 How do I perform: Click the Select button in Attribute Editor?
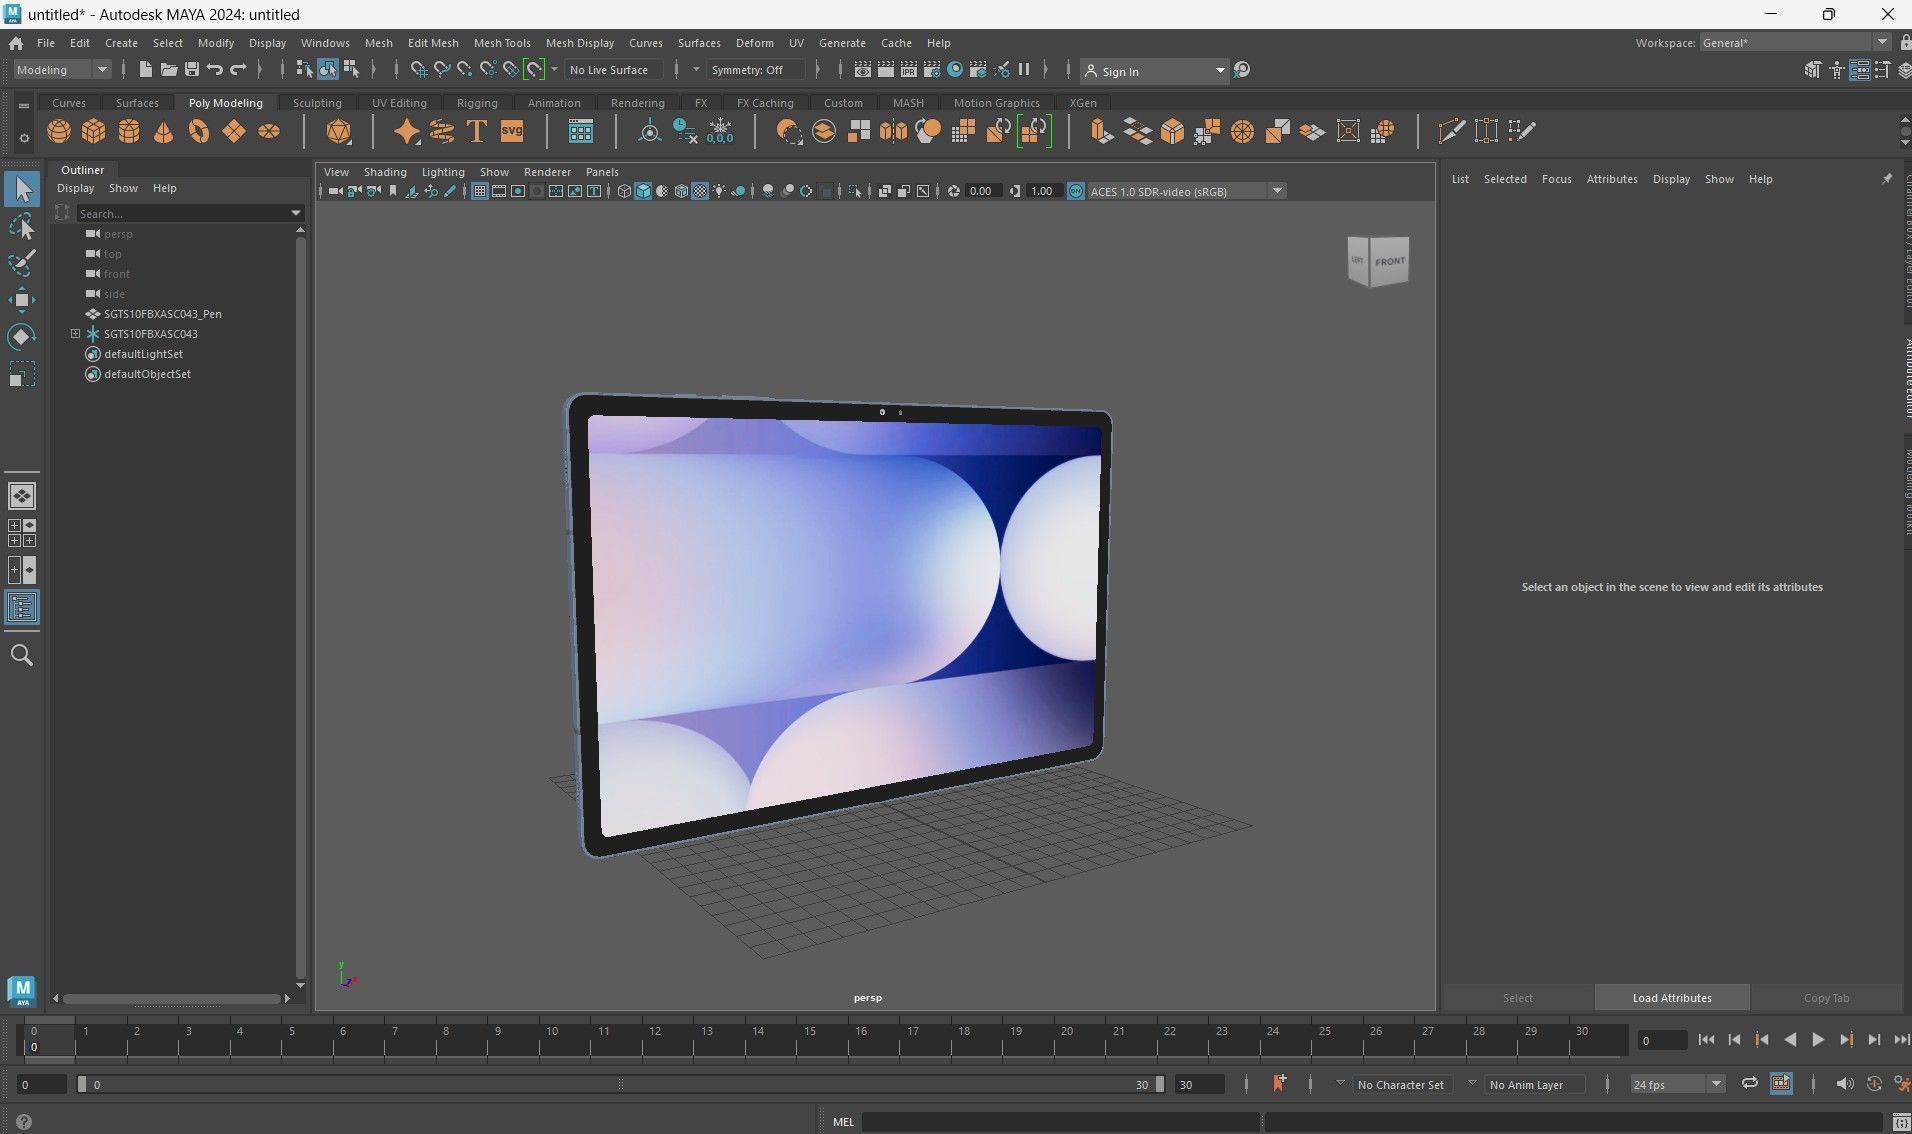[x=1517, y=998]
